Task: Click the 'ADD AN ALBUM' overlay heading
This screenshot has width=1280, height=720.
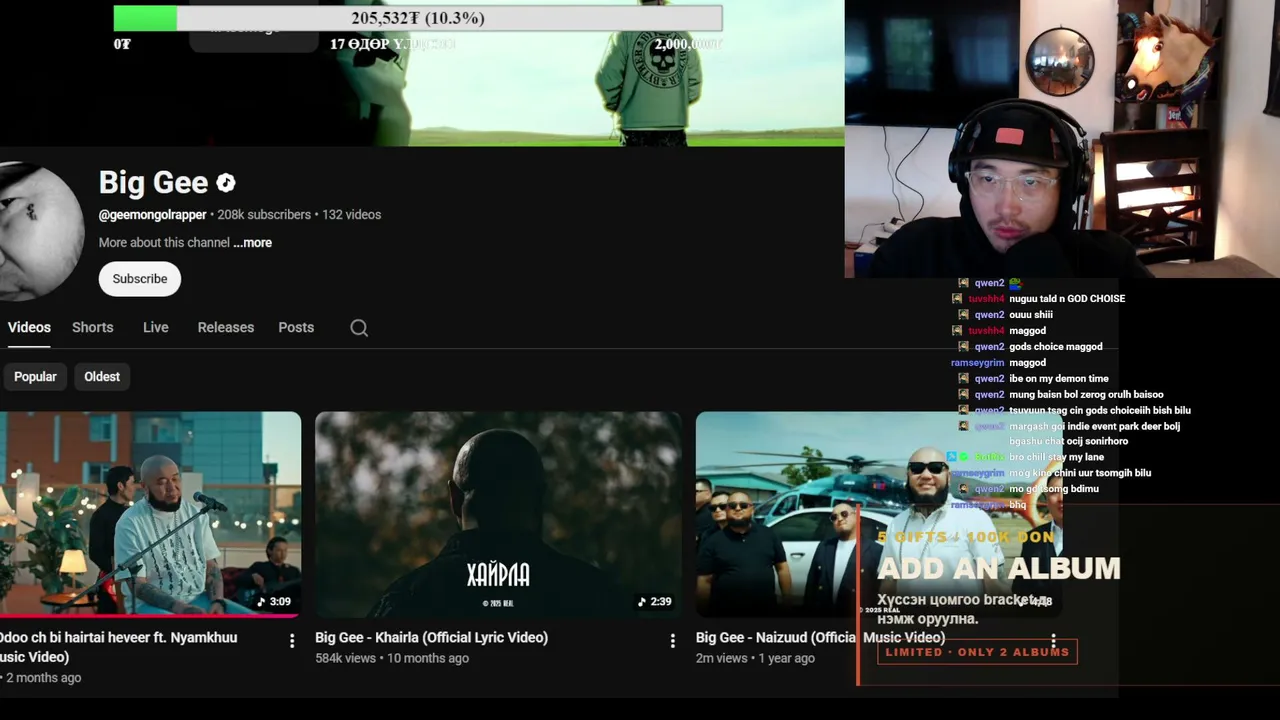Action: pos(999,568)
